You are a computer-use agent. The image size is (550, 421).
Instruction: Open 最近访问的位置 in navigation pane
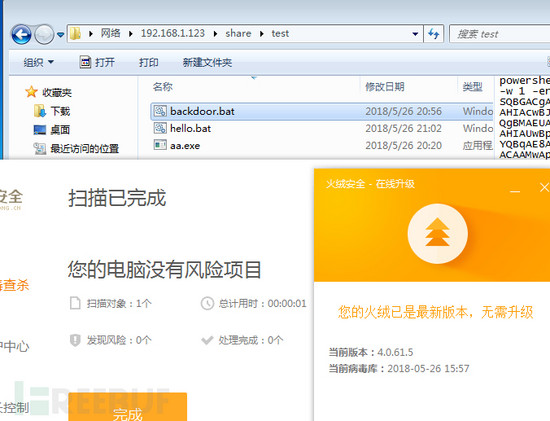pyautogui.click(x=76, y=148)
